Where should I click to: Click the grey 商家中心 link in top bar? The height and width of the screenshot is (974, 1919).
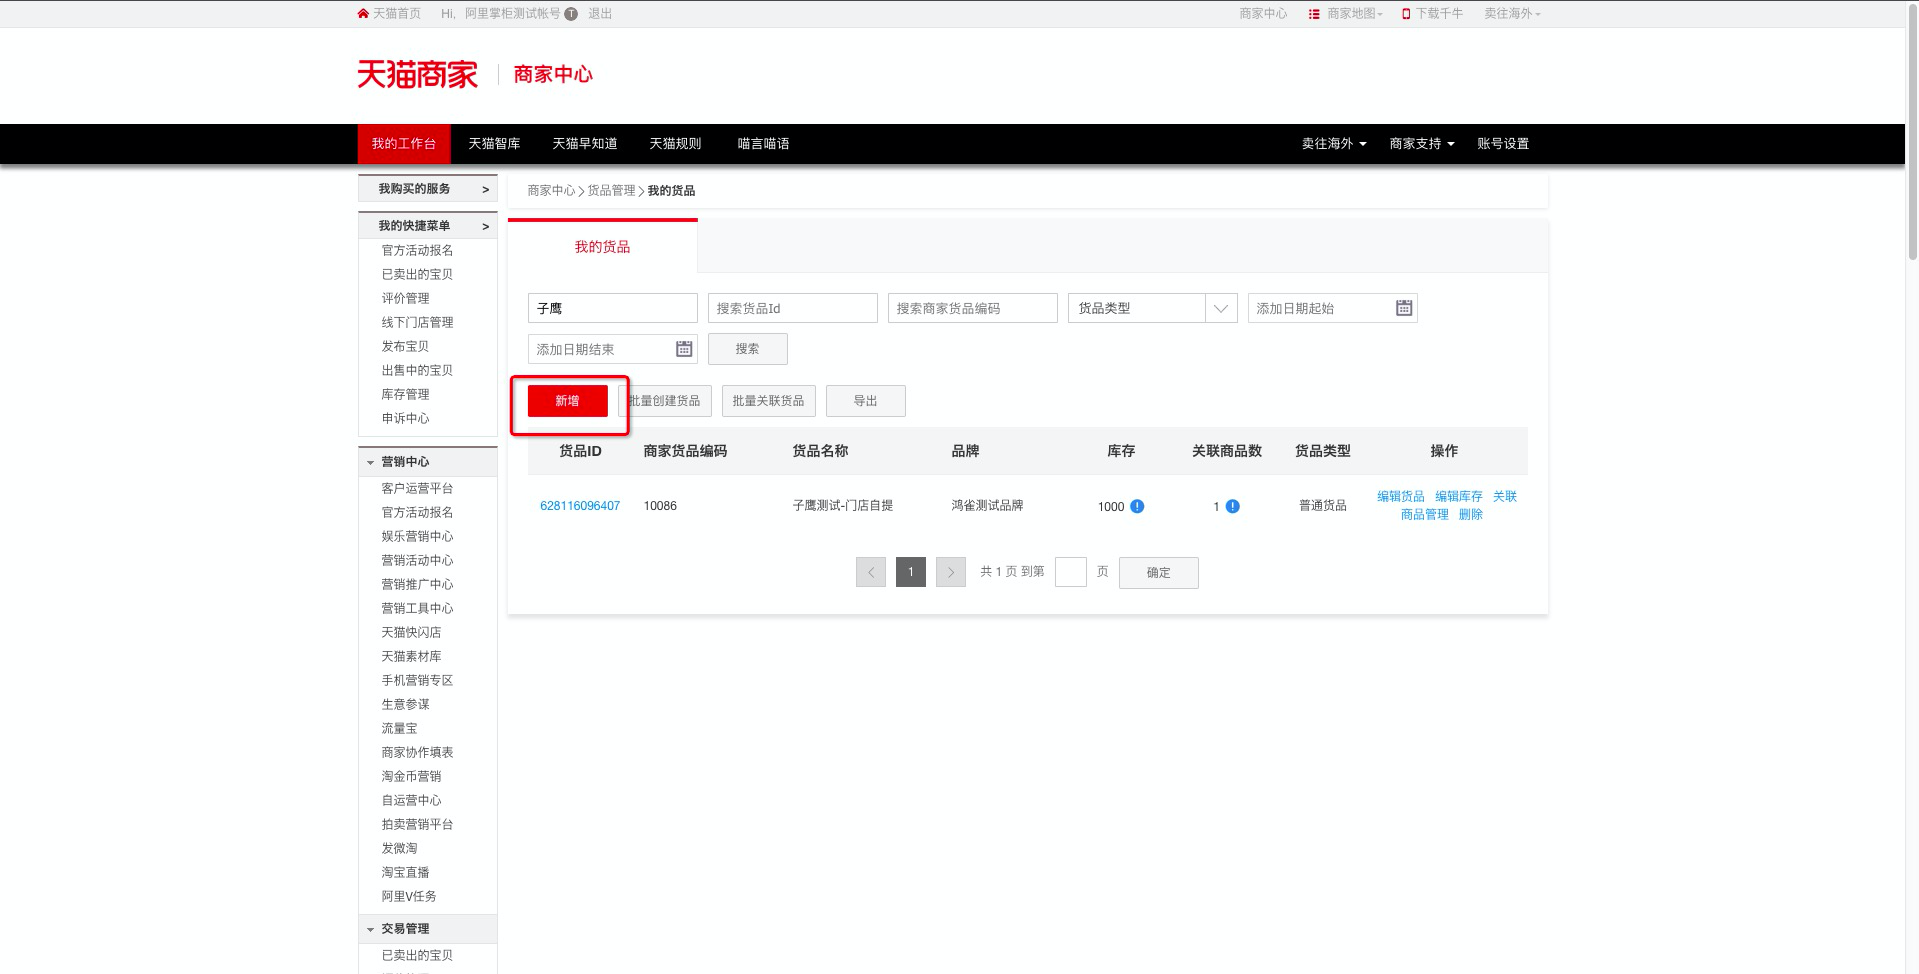point(1263,14)
